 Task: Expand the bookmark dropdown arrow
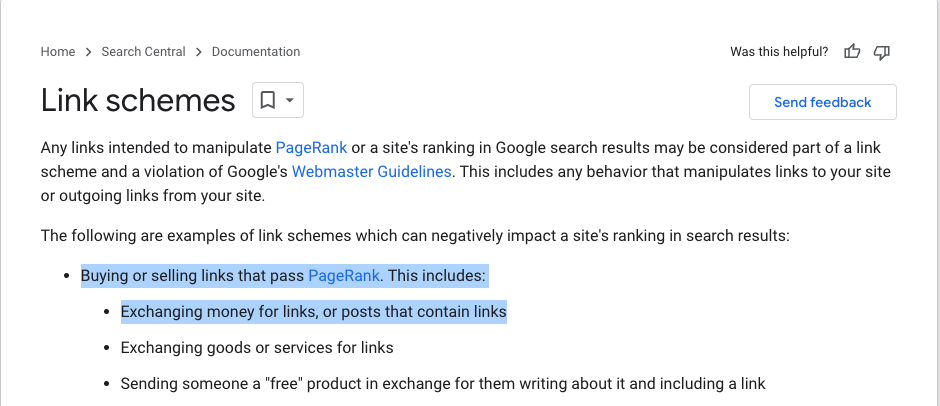pyautogui.click(x=290, y=100)
